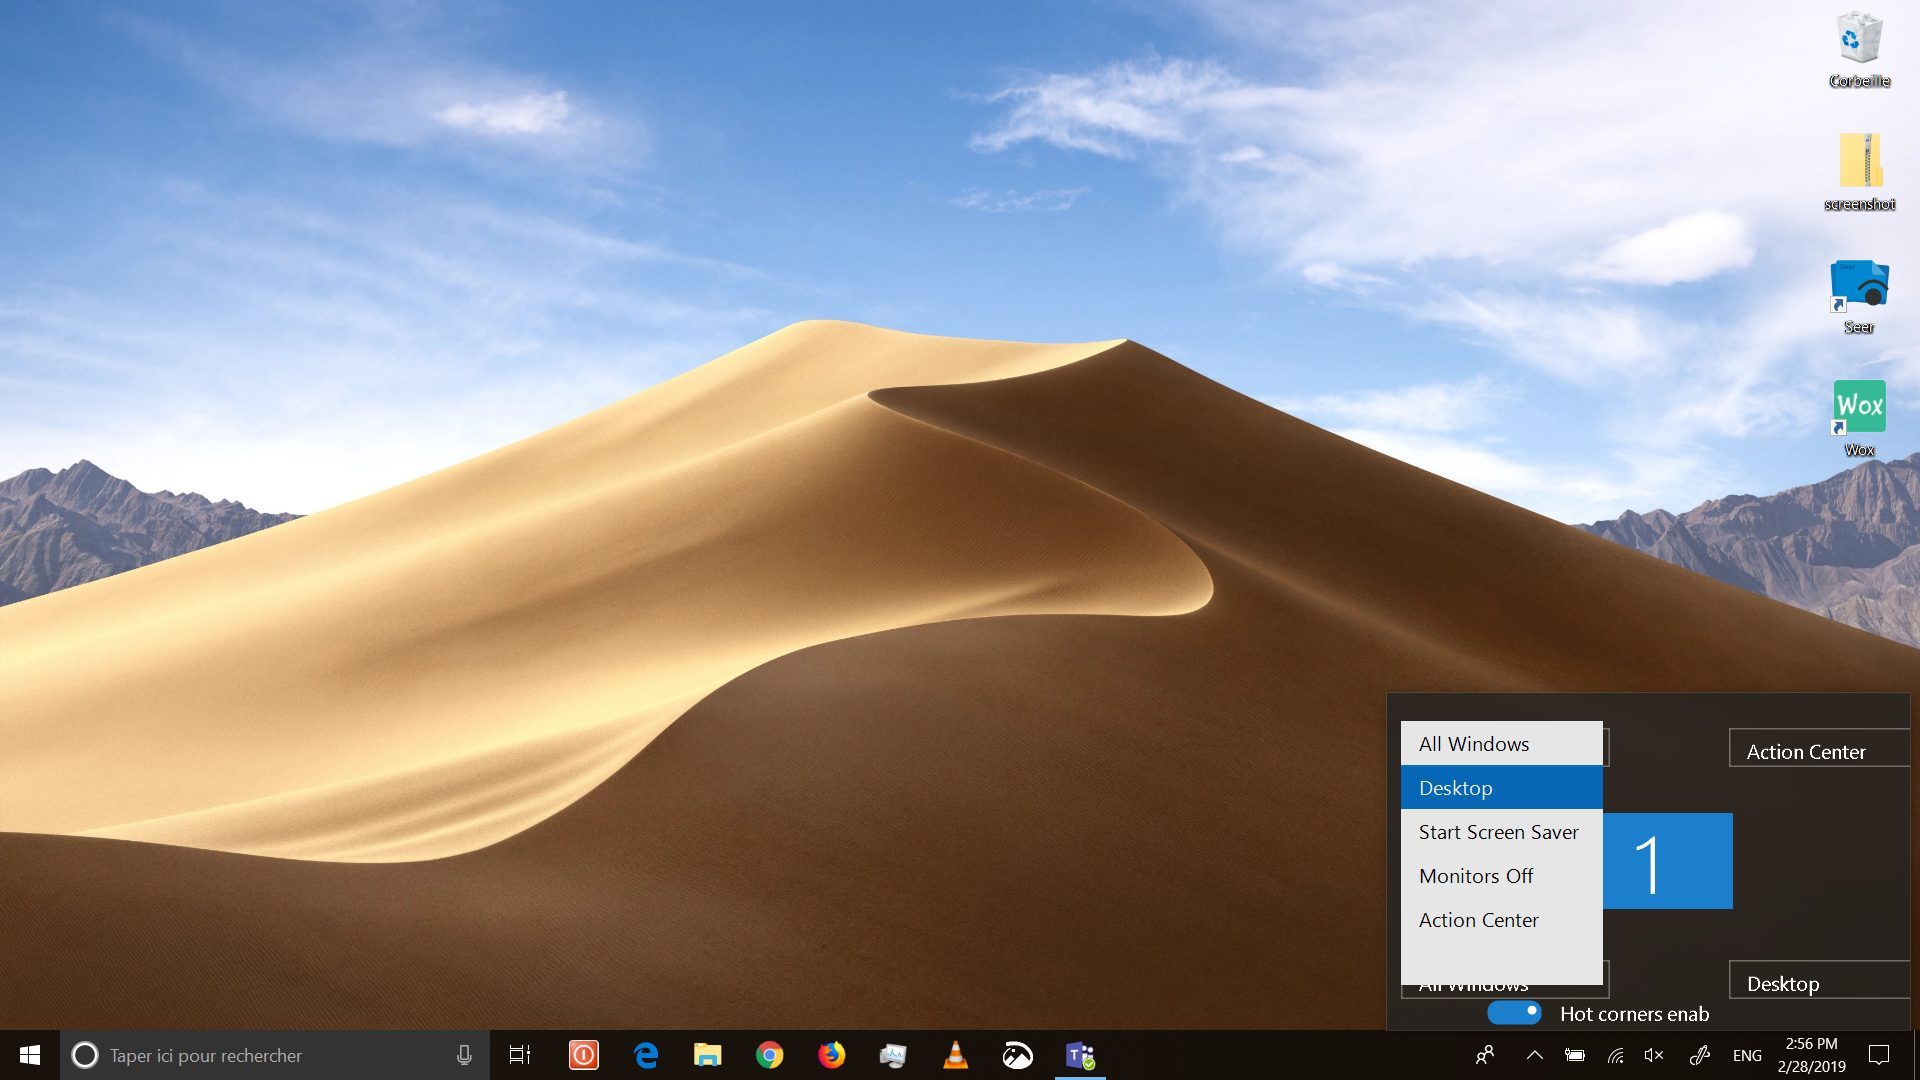Check battery status in system tray
Viewport: 1920px width, 1080px height.
[x=1575, y=1055]
